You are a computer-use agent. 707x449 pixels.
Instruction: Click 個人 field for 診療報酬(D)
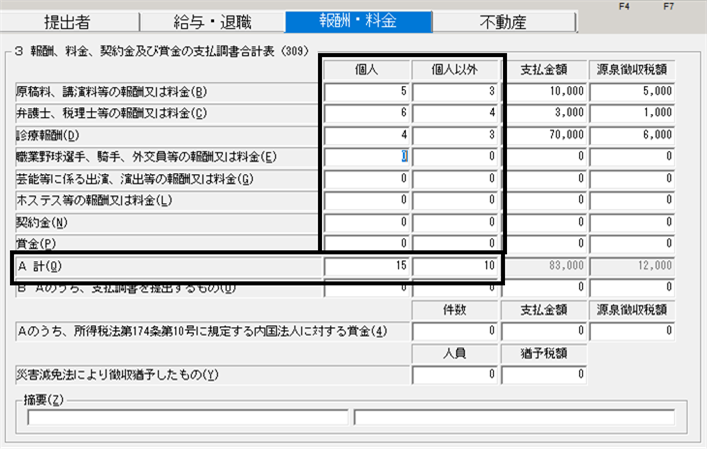[366, 135]
